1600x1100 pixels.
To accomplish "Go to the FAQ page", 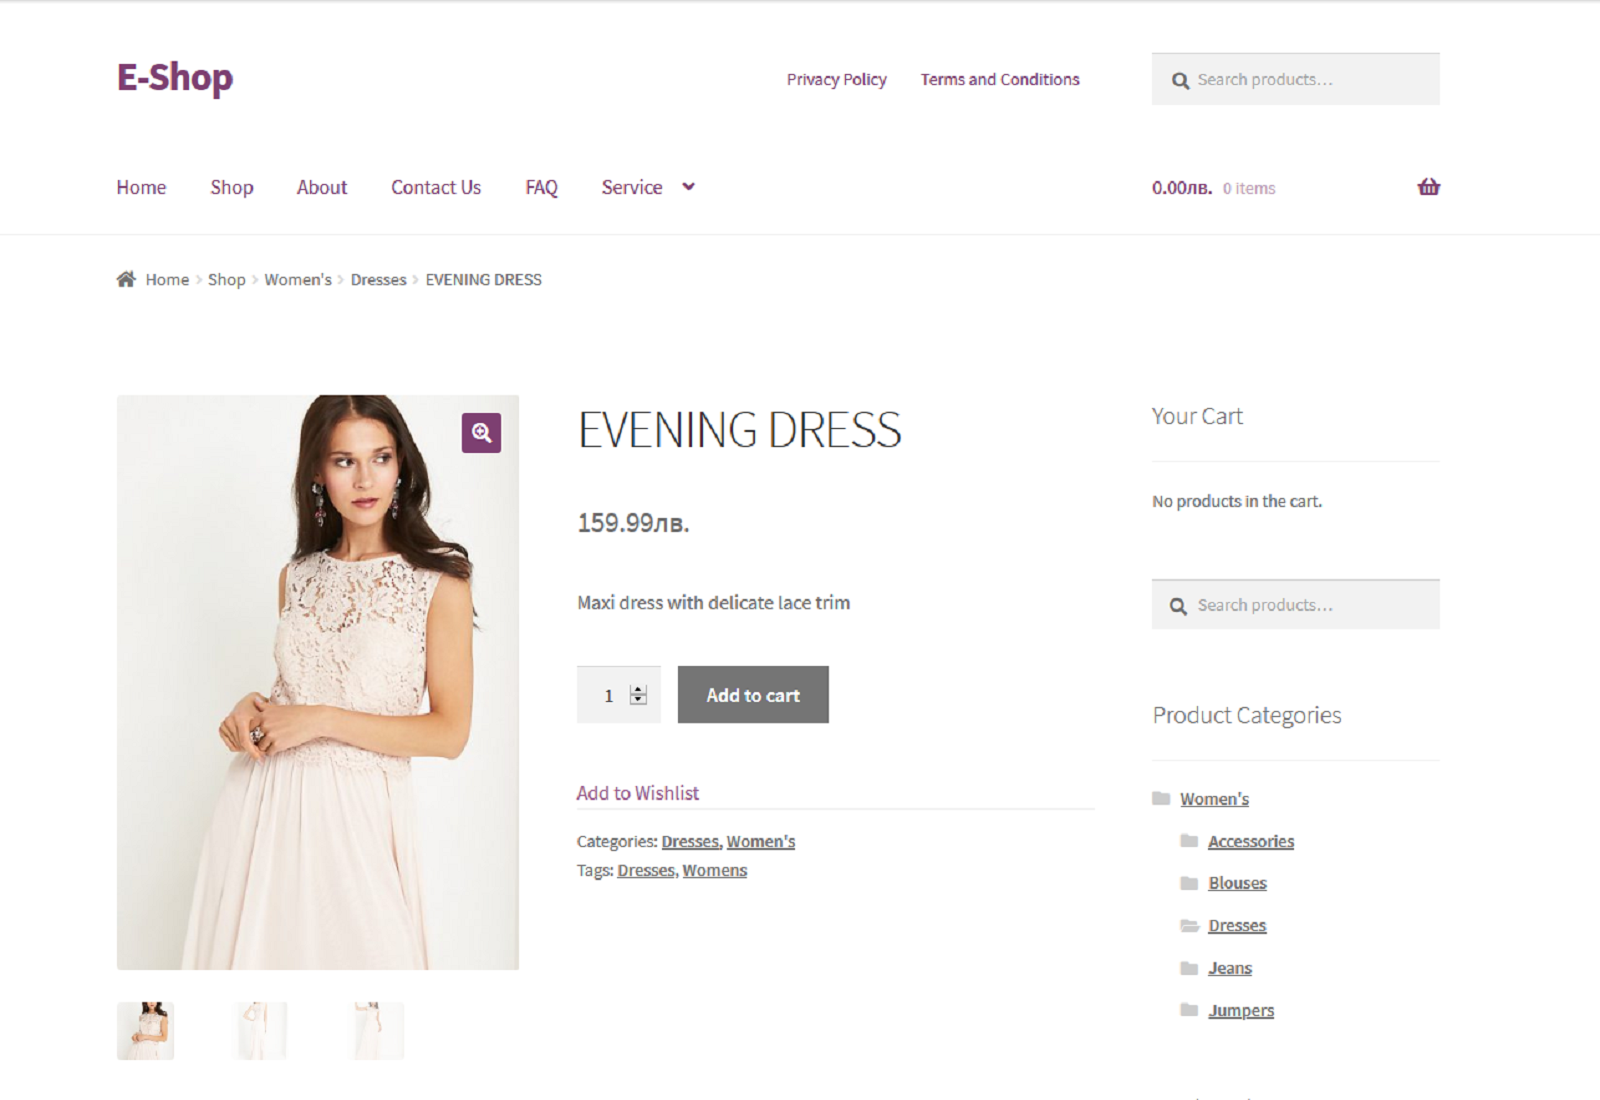I will tap(541, 188).
